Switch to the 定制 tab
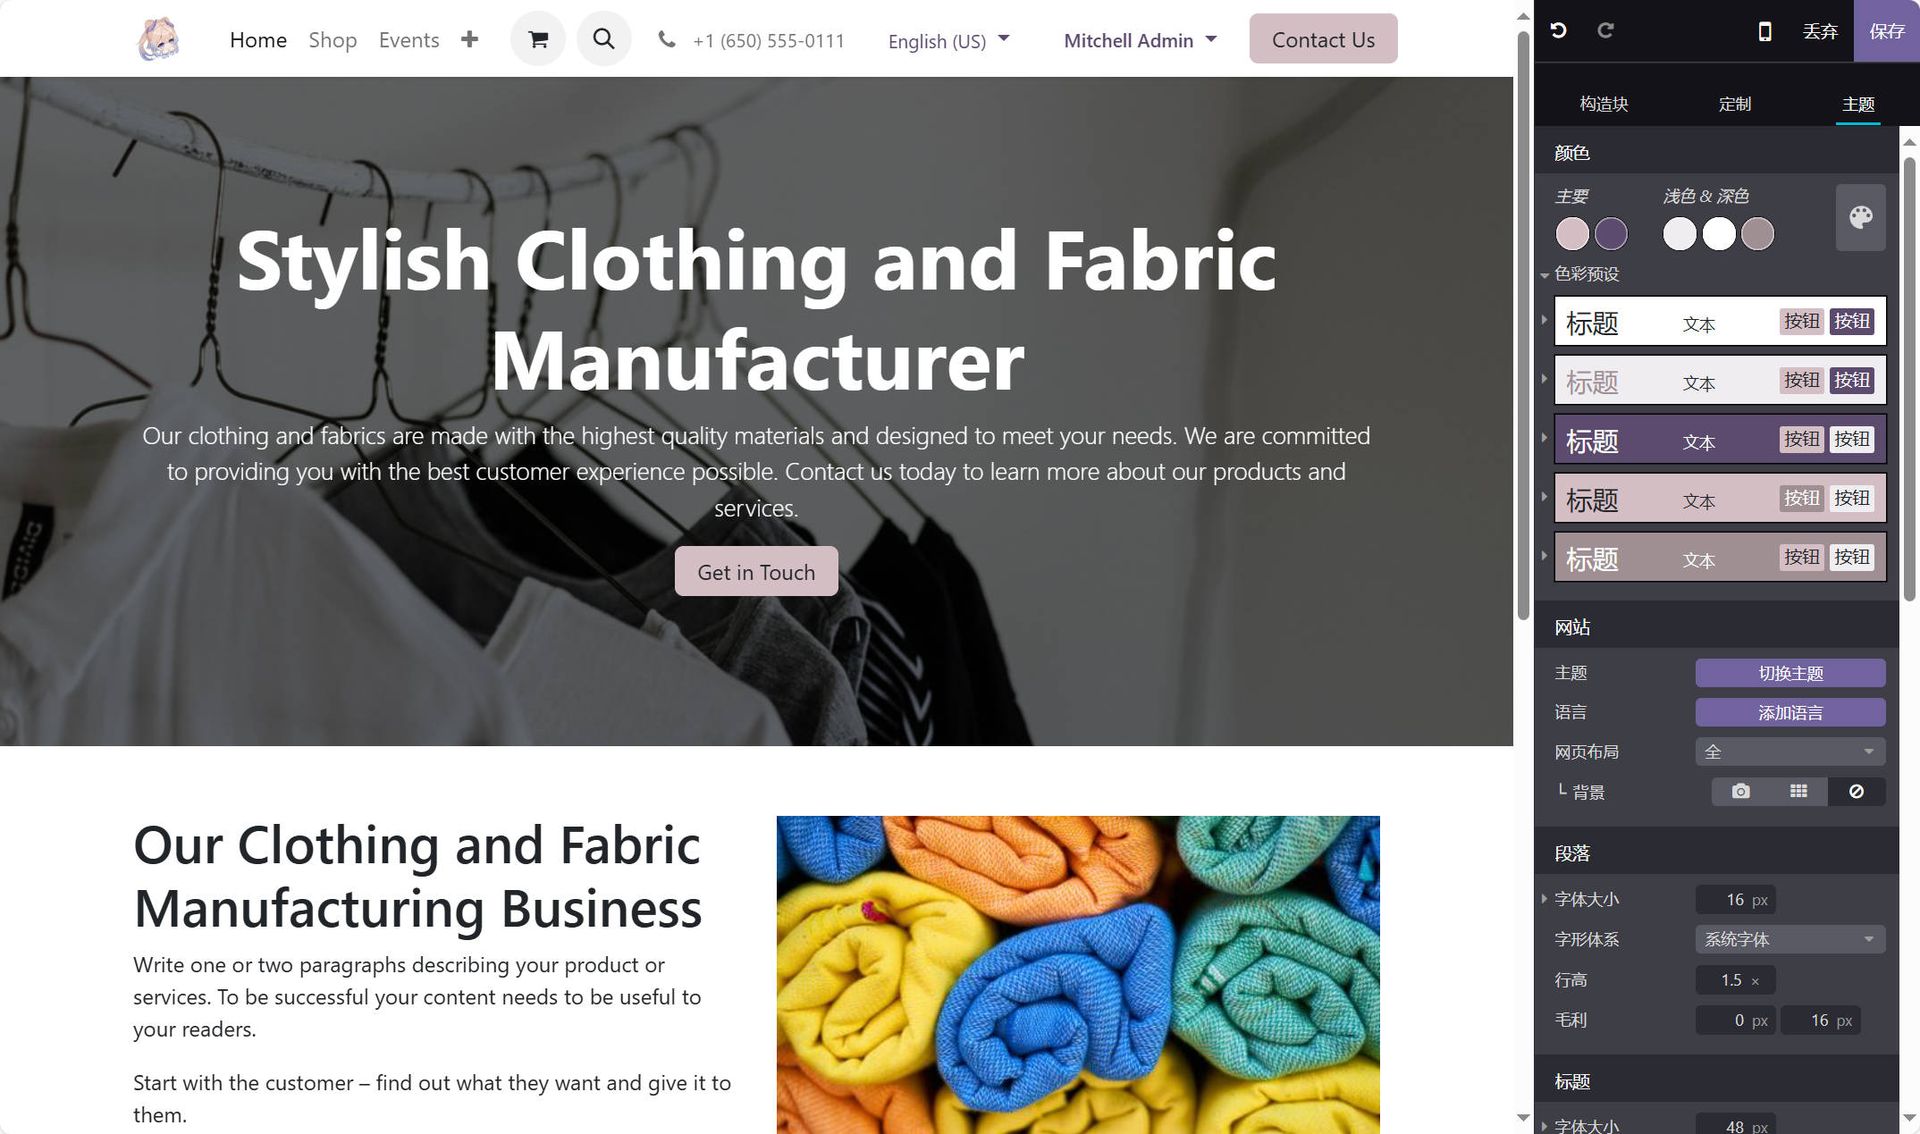This screenshot has height=1134, width=1920. pos(1735,103)
